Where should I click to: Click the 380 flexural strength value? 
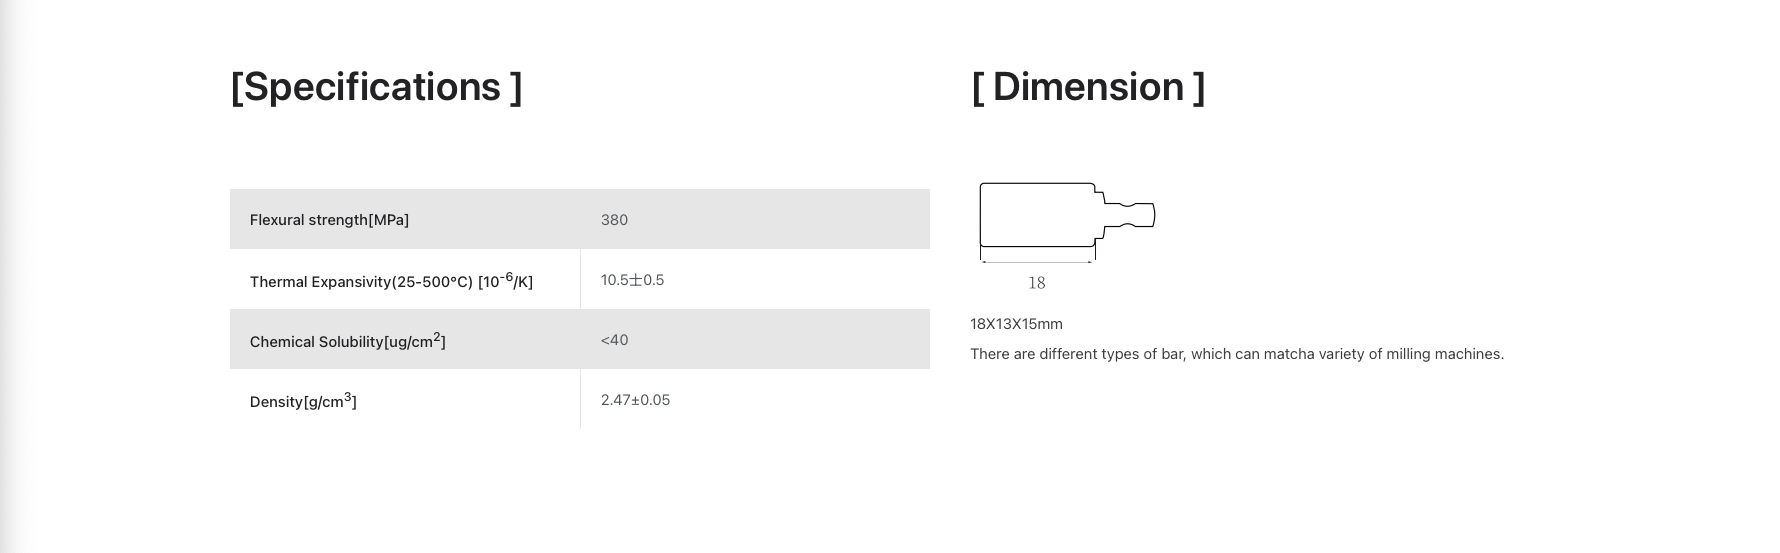tap(614, 220)
